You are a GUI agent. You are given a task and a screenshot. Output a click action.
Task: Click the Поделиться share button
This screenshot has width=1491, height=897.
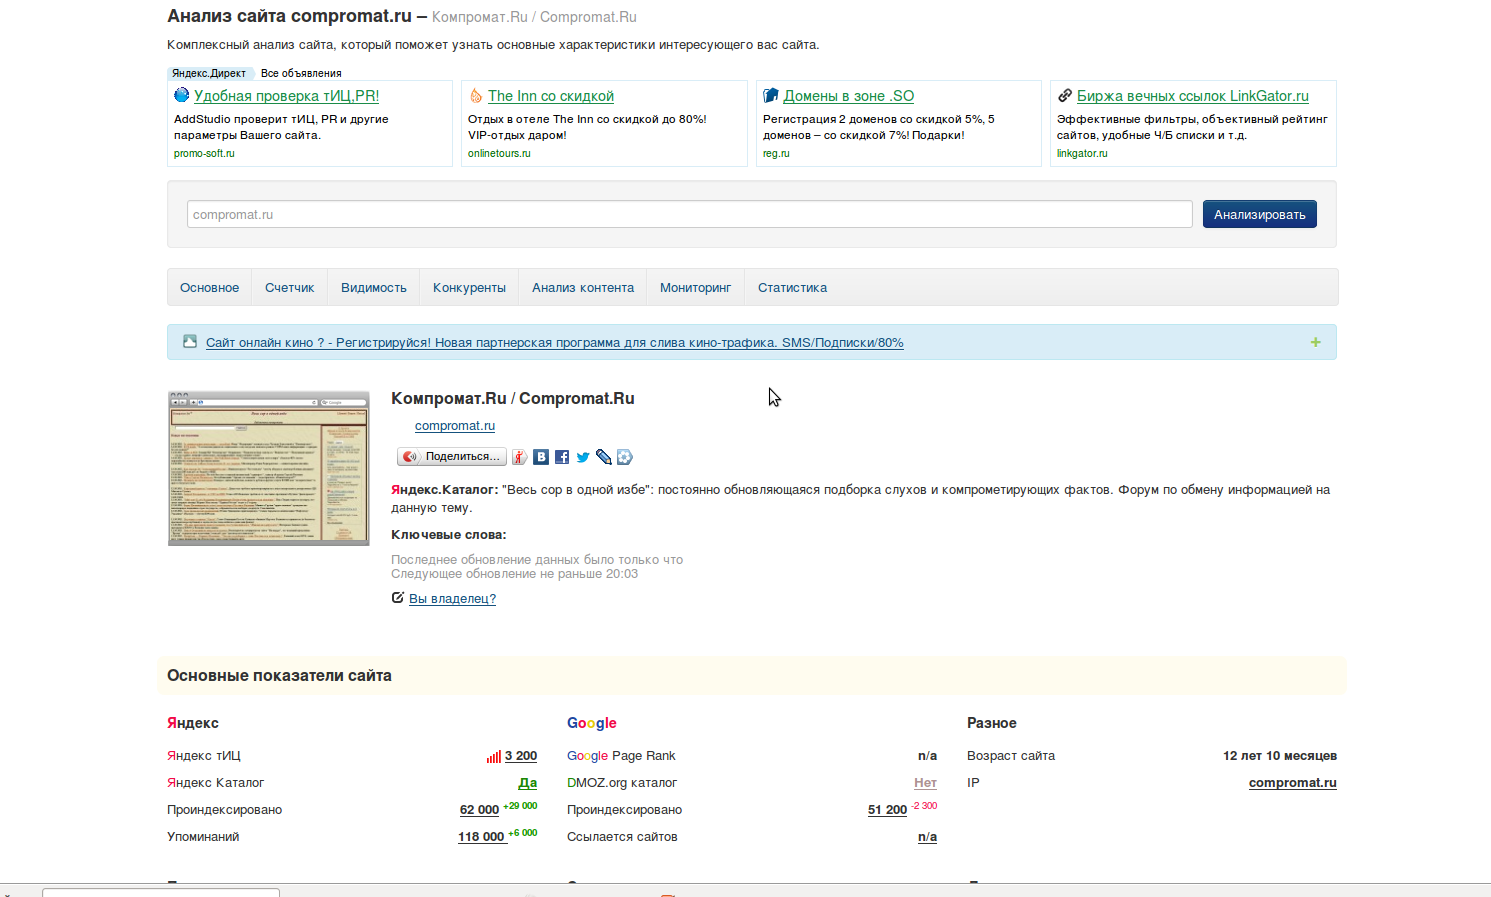pyautogui.click(x=452, y=457)
